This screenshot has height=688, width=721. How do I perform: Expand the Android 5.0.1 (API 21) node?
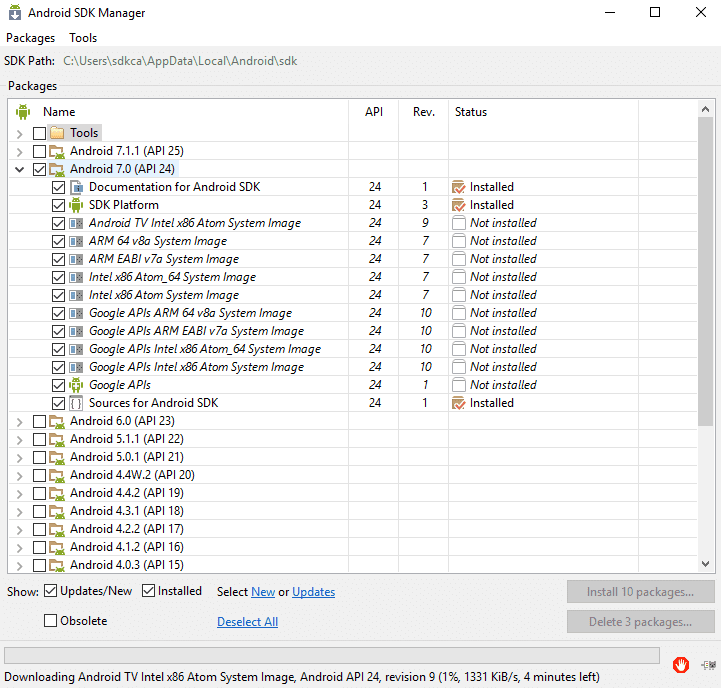point(19,458)
